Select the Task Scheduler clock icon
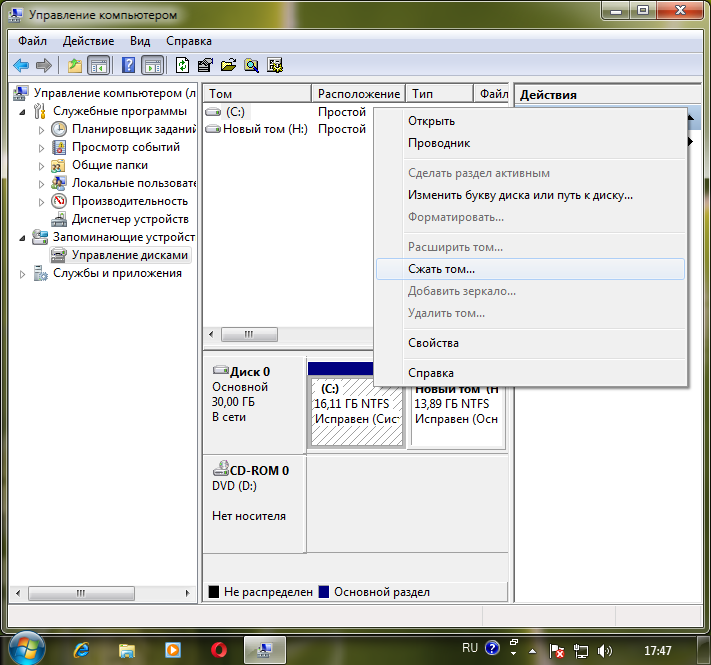 (x=59, y=129)
